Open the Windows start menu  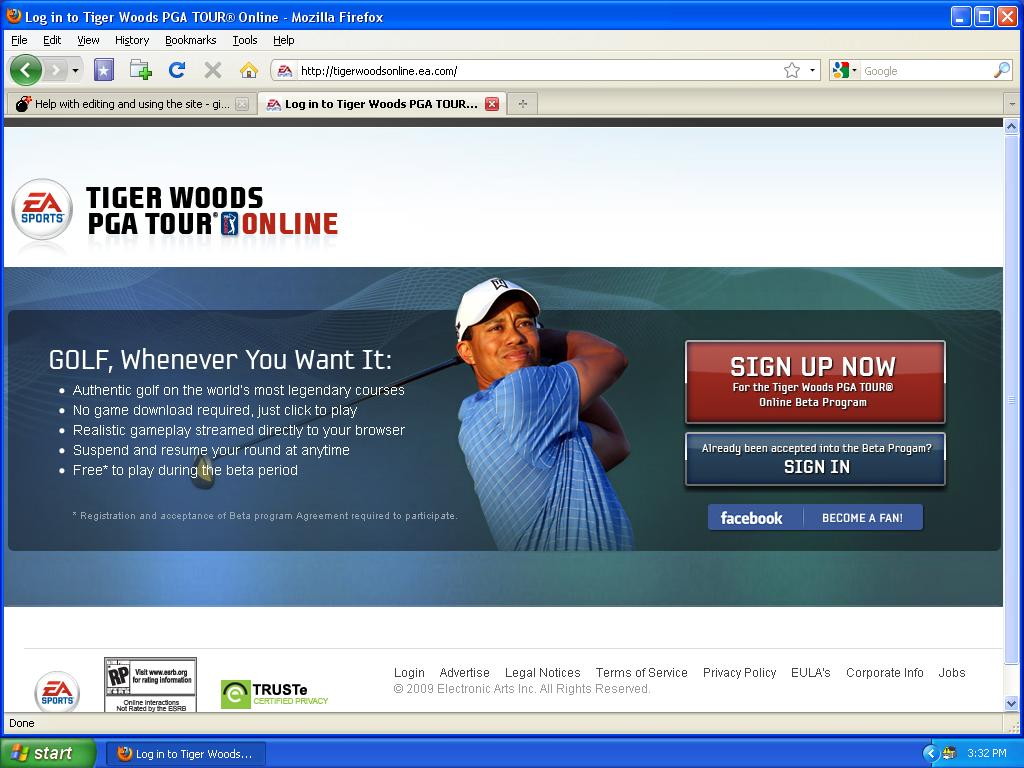[x=48, y=754]
